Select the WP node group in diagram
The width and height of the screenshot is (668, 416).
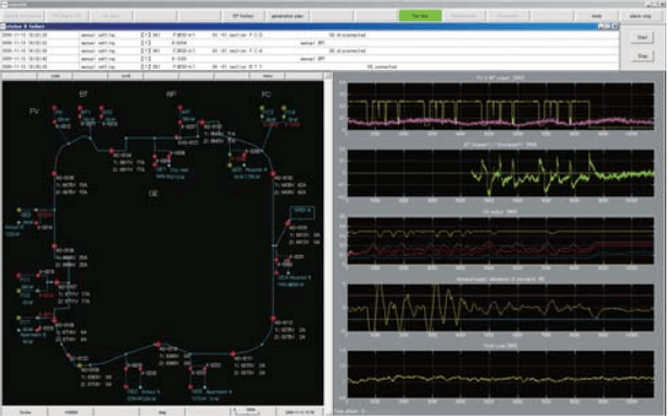tap(171, 93)
